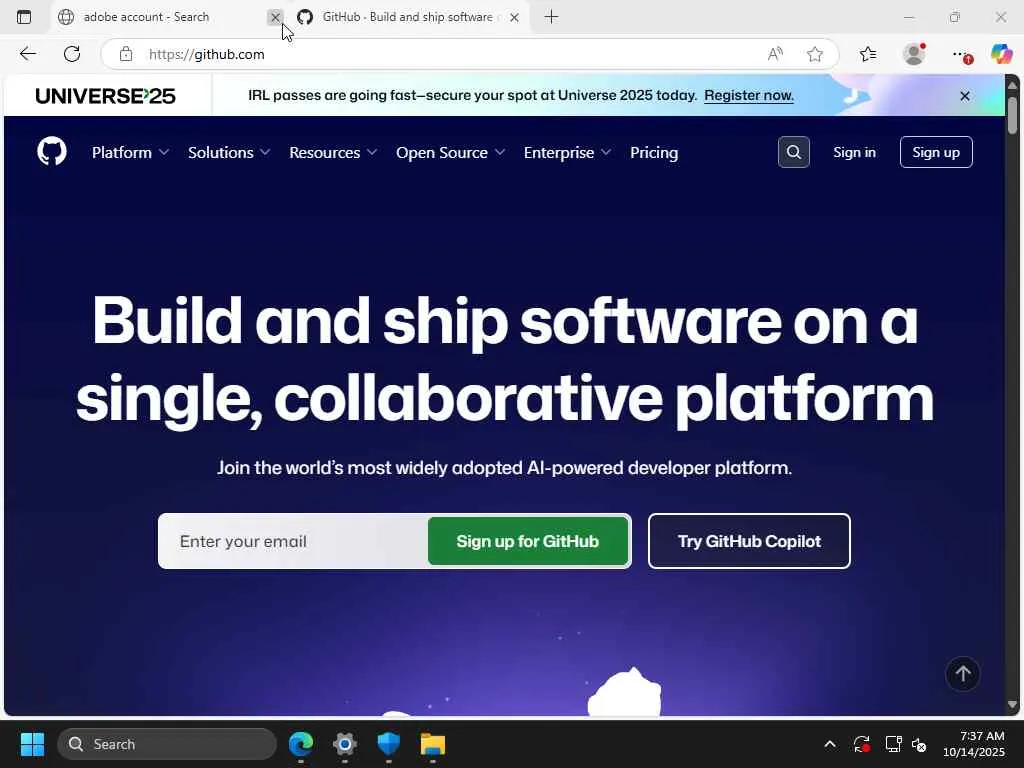Click the muted volume tray icon
1024x768 pixels.
919,744
